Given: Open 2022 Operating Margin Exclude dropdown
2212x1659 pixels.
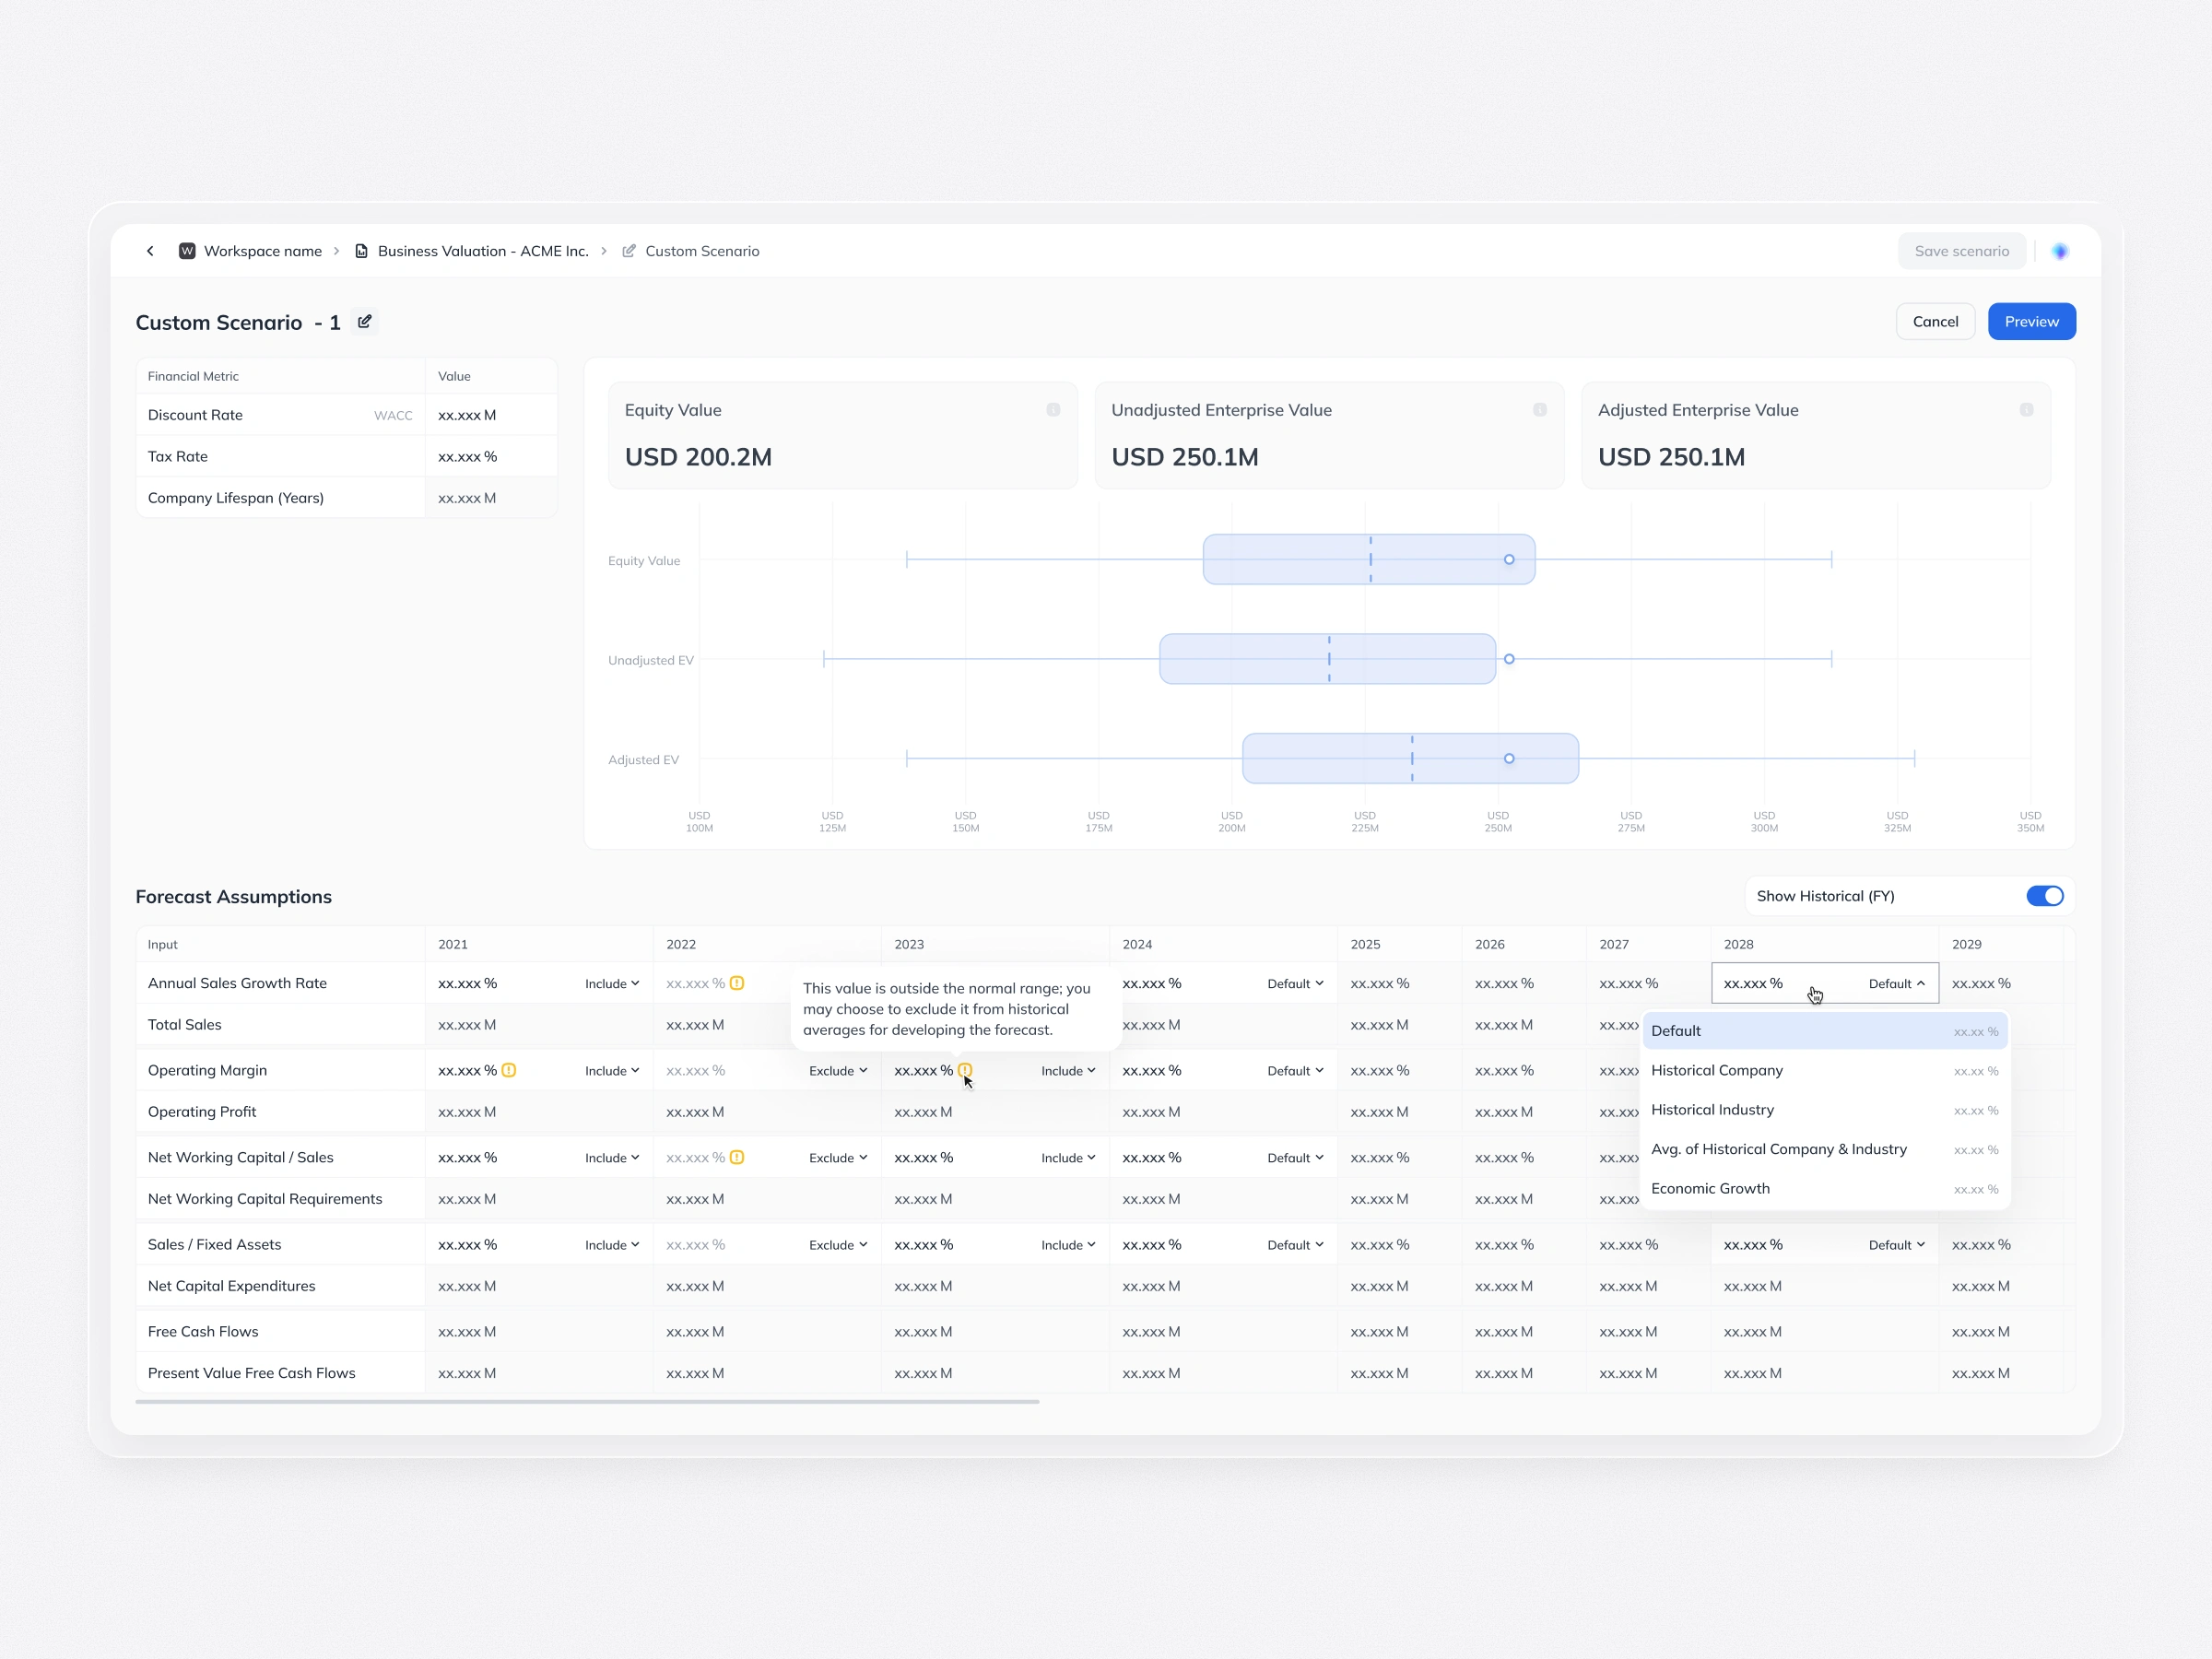Looking at the screenshot, I should (838, 1071).
